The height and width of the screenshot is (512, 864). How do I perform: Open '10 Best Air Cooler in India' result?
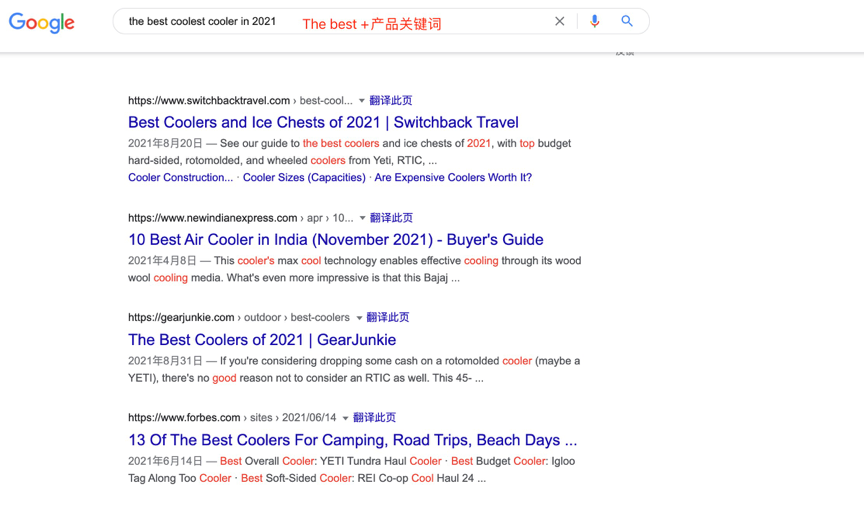[336, 240]
